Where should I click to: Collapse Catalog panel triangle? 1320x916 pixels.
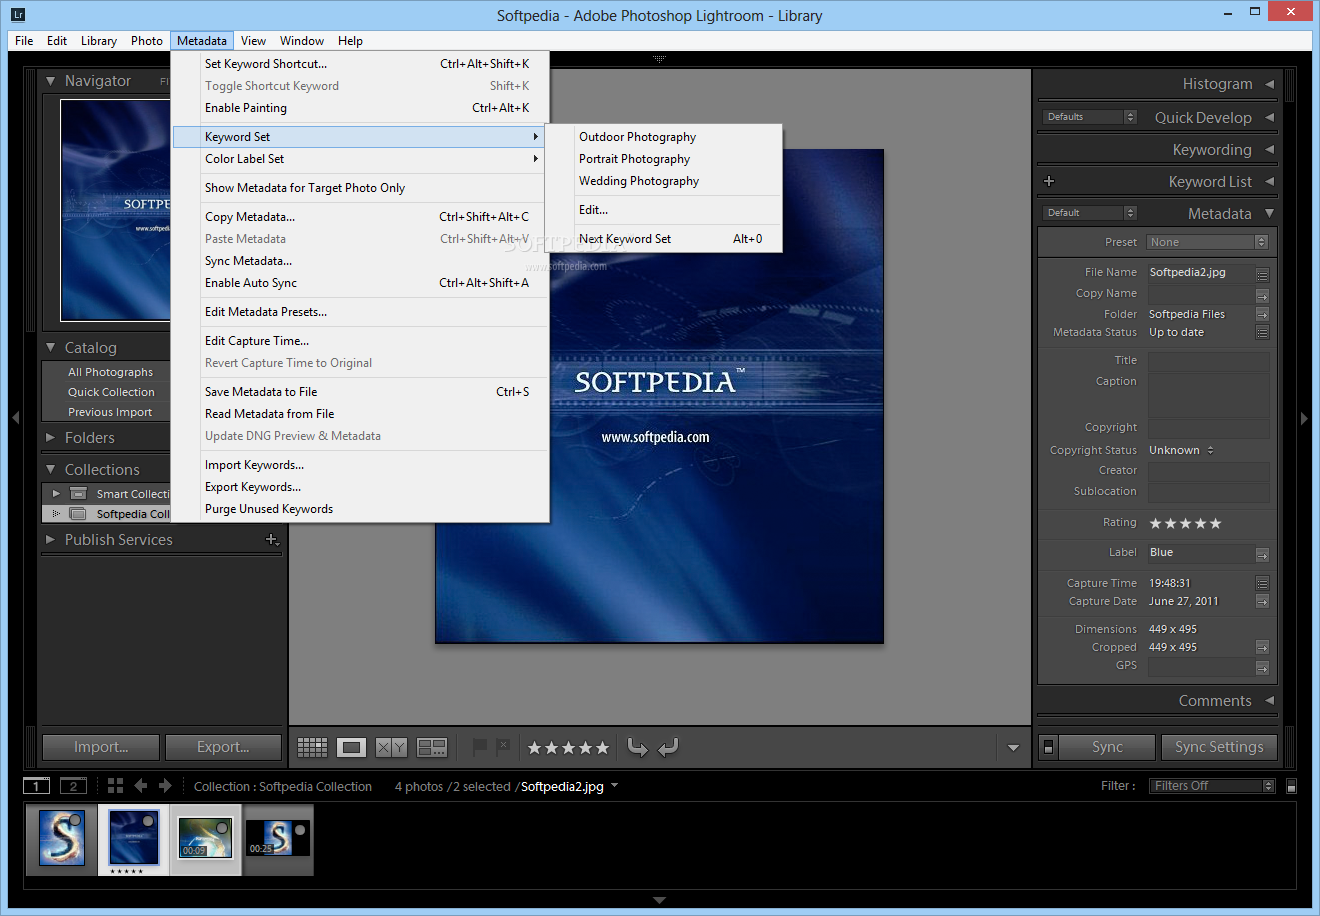click(51, 347)
